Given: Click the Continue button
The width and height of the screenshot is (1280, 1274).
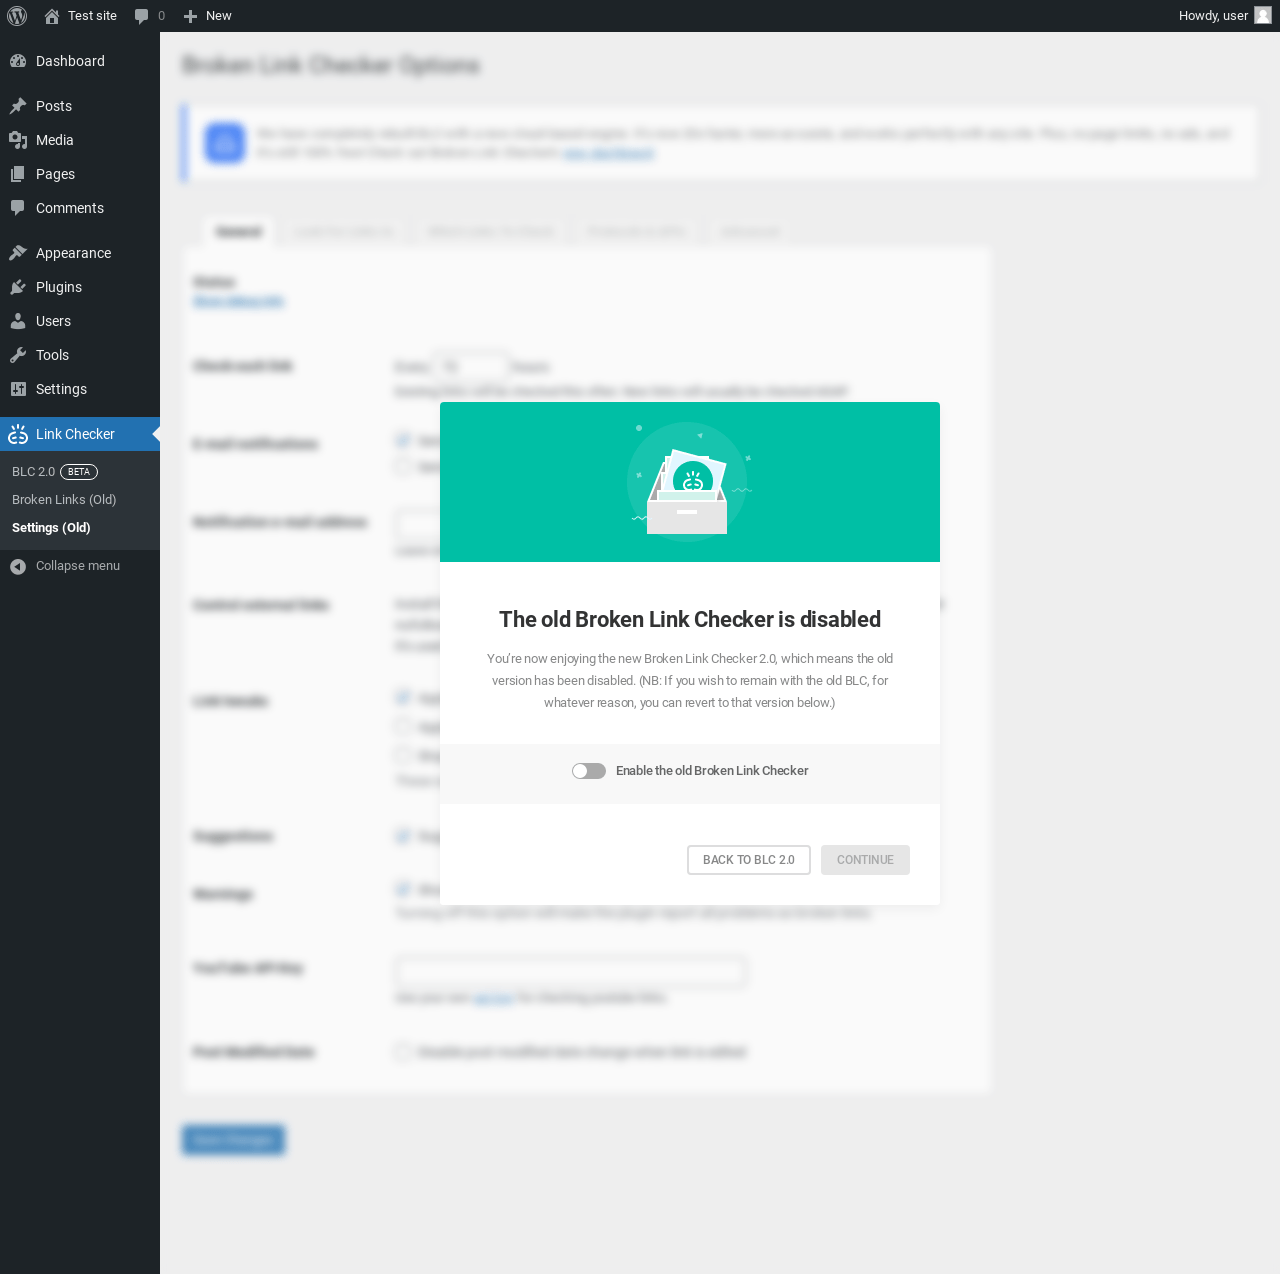Looking at the screenshot, I should [x=865, y=860].
